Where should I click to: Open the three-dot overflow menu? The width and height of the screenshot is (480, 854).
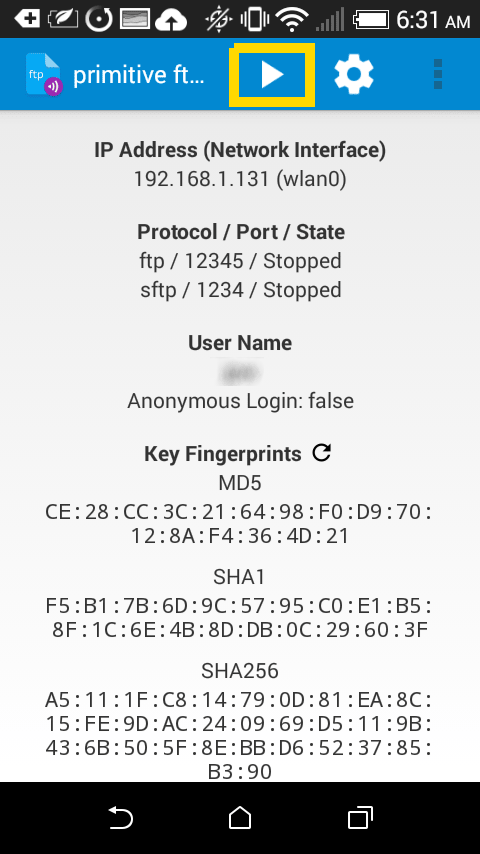(438, 74)
